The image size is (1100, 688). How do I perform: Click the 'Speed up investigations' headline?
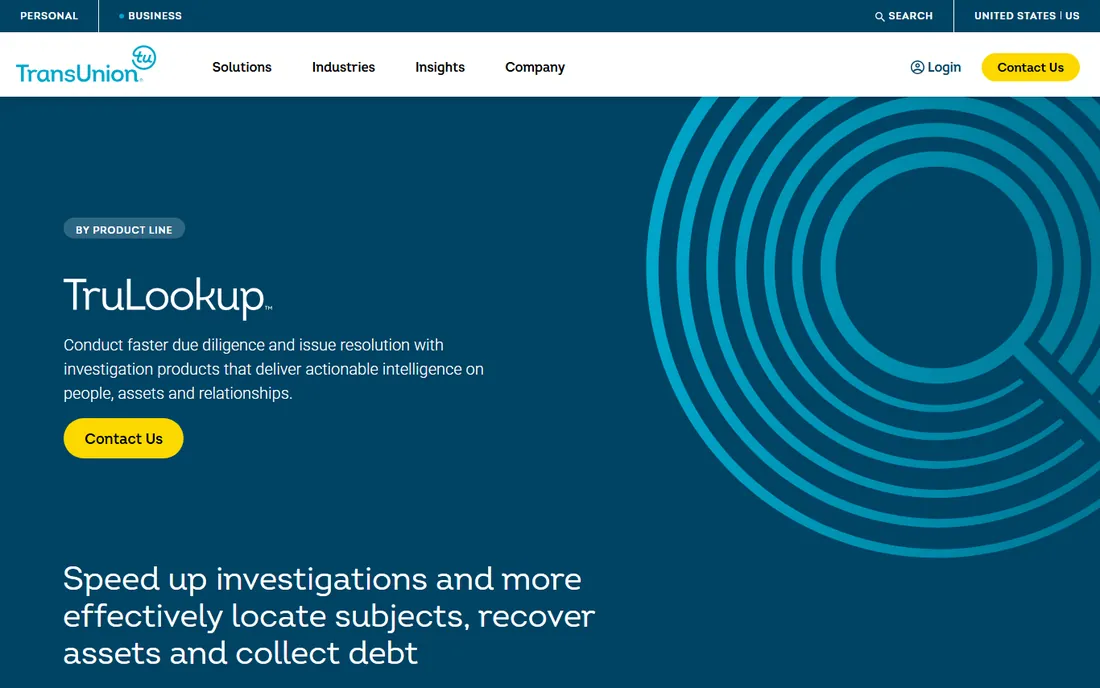[329, 616]
